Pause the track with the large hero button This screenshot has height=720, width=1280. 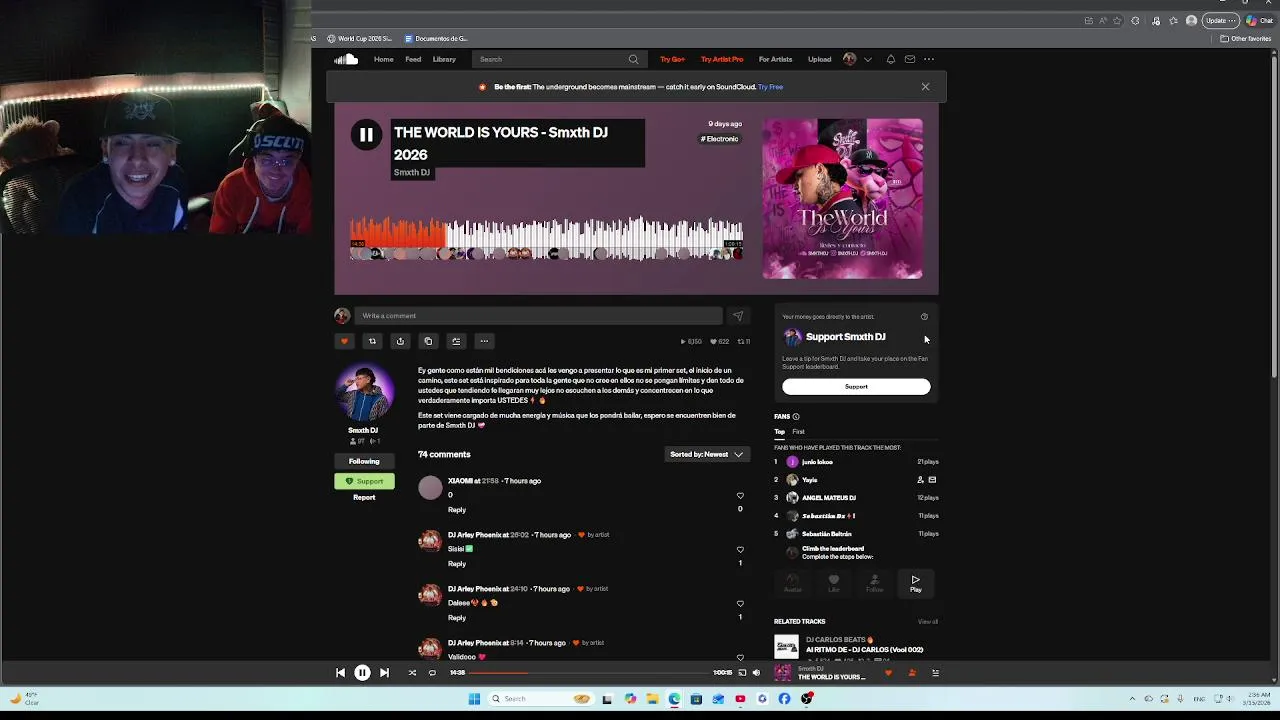point(366,135)
